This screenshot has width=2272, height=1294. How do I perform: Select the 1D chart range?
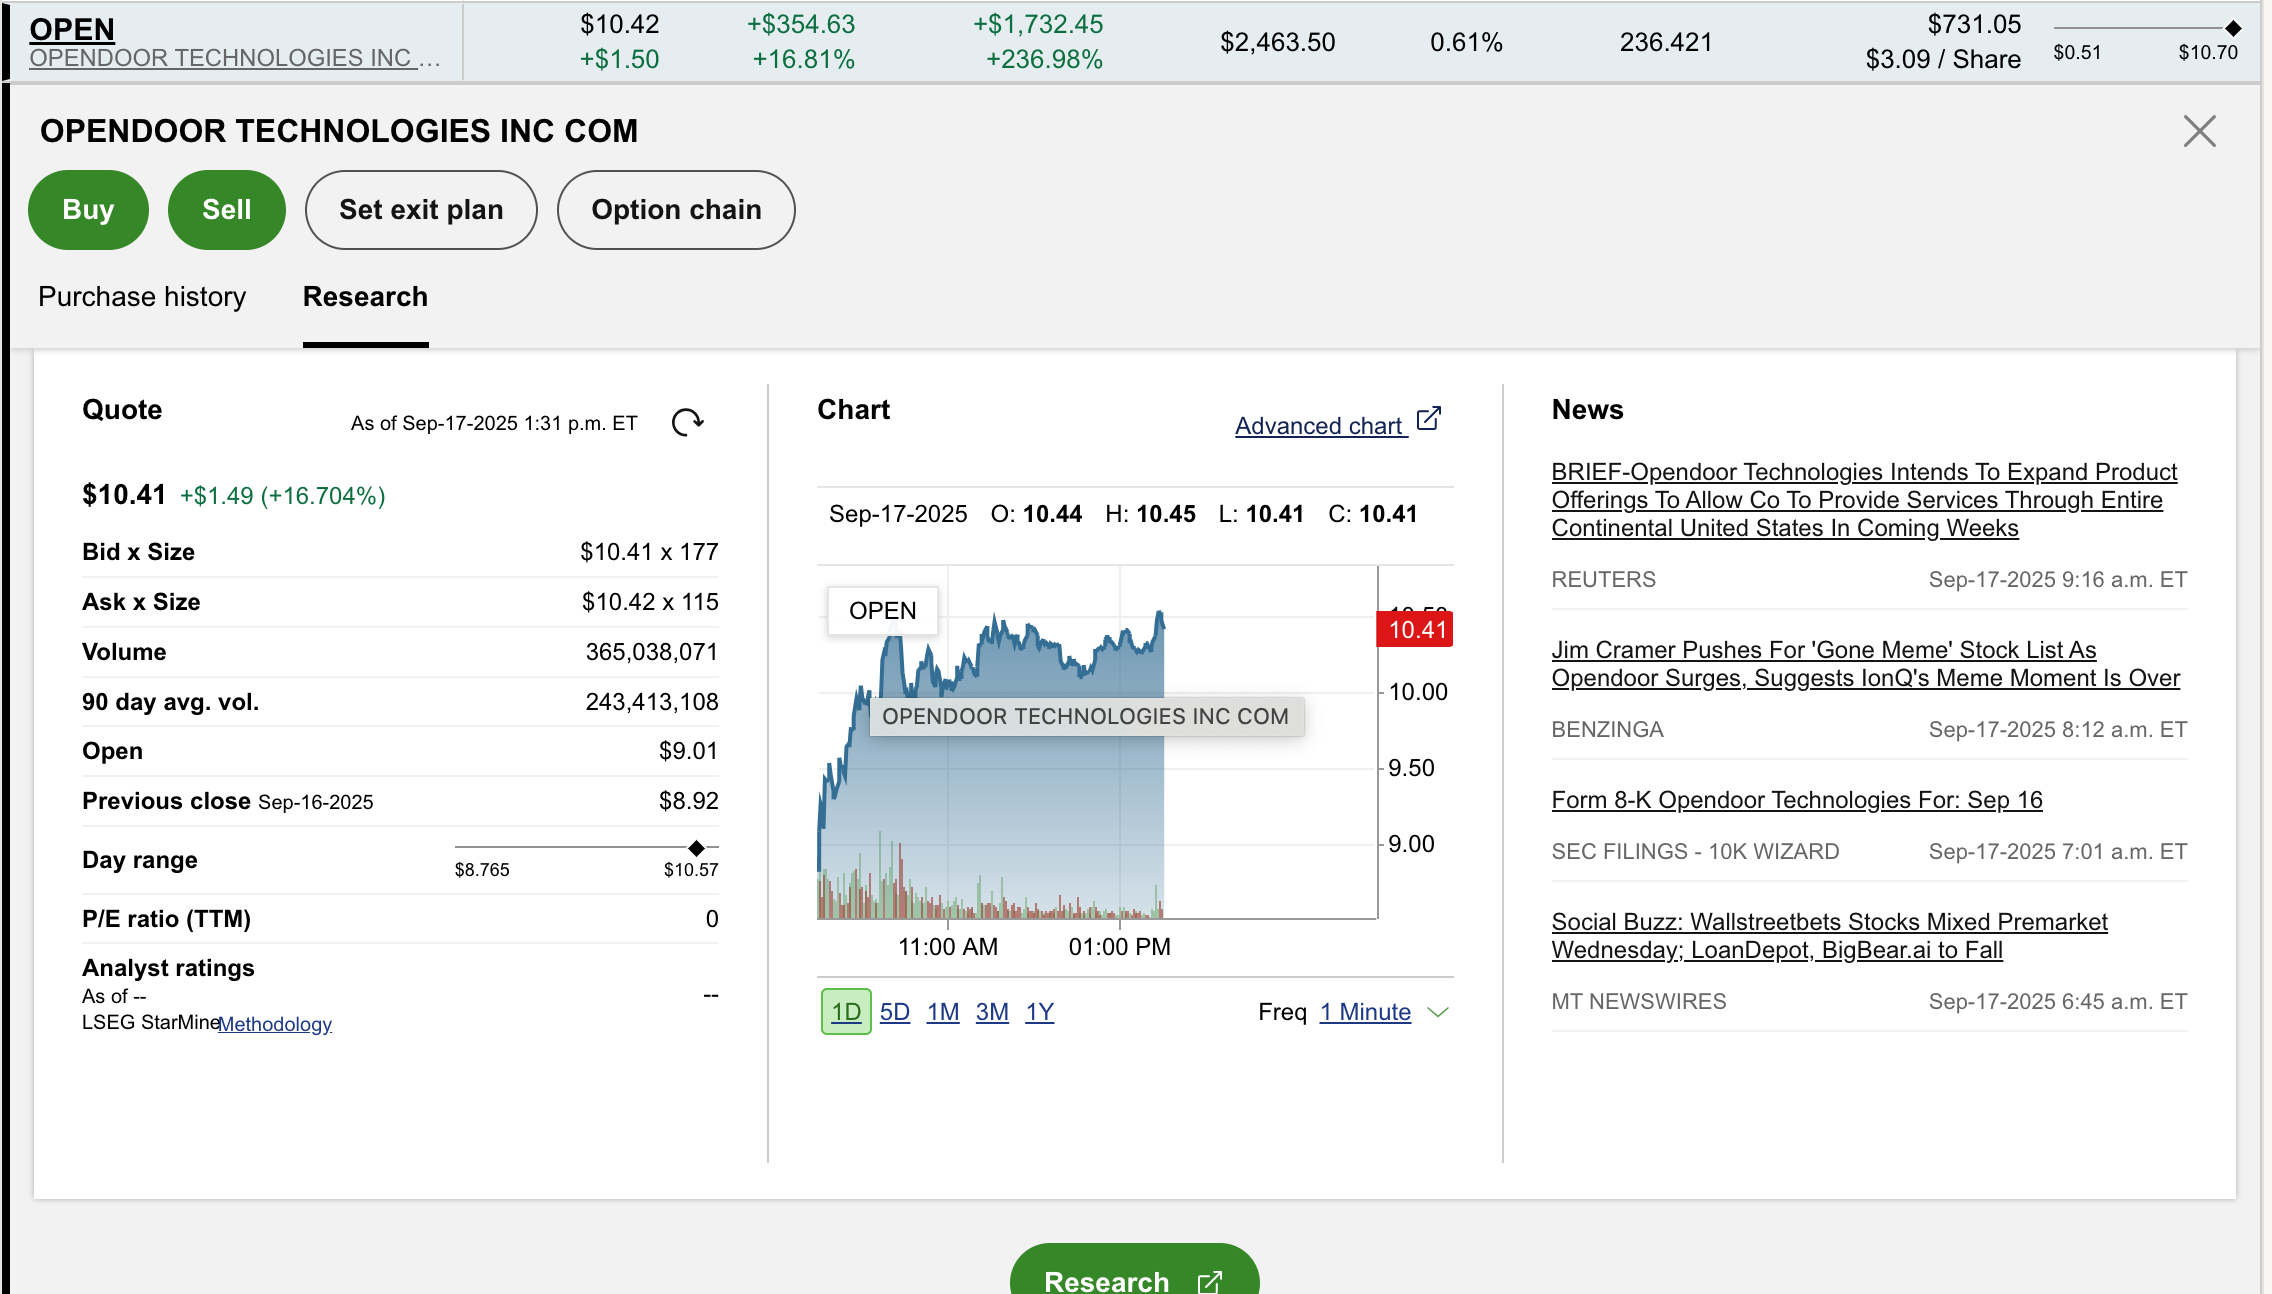pyautogui.click(x=846, y=1012)
